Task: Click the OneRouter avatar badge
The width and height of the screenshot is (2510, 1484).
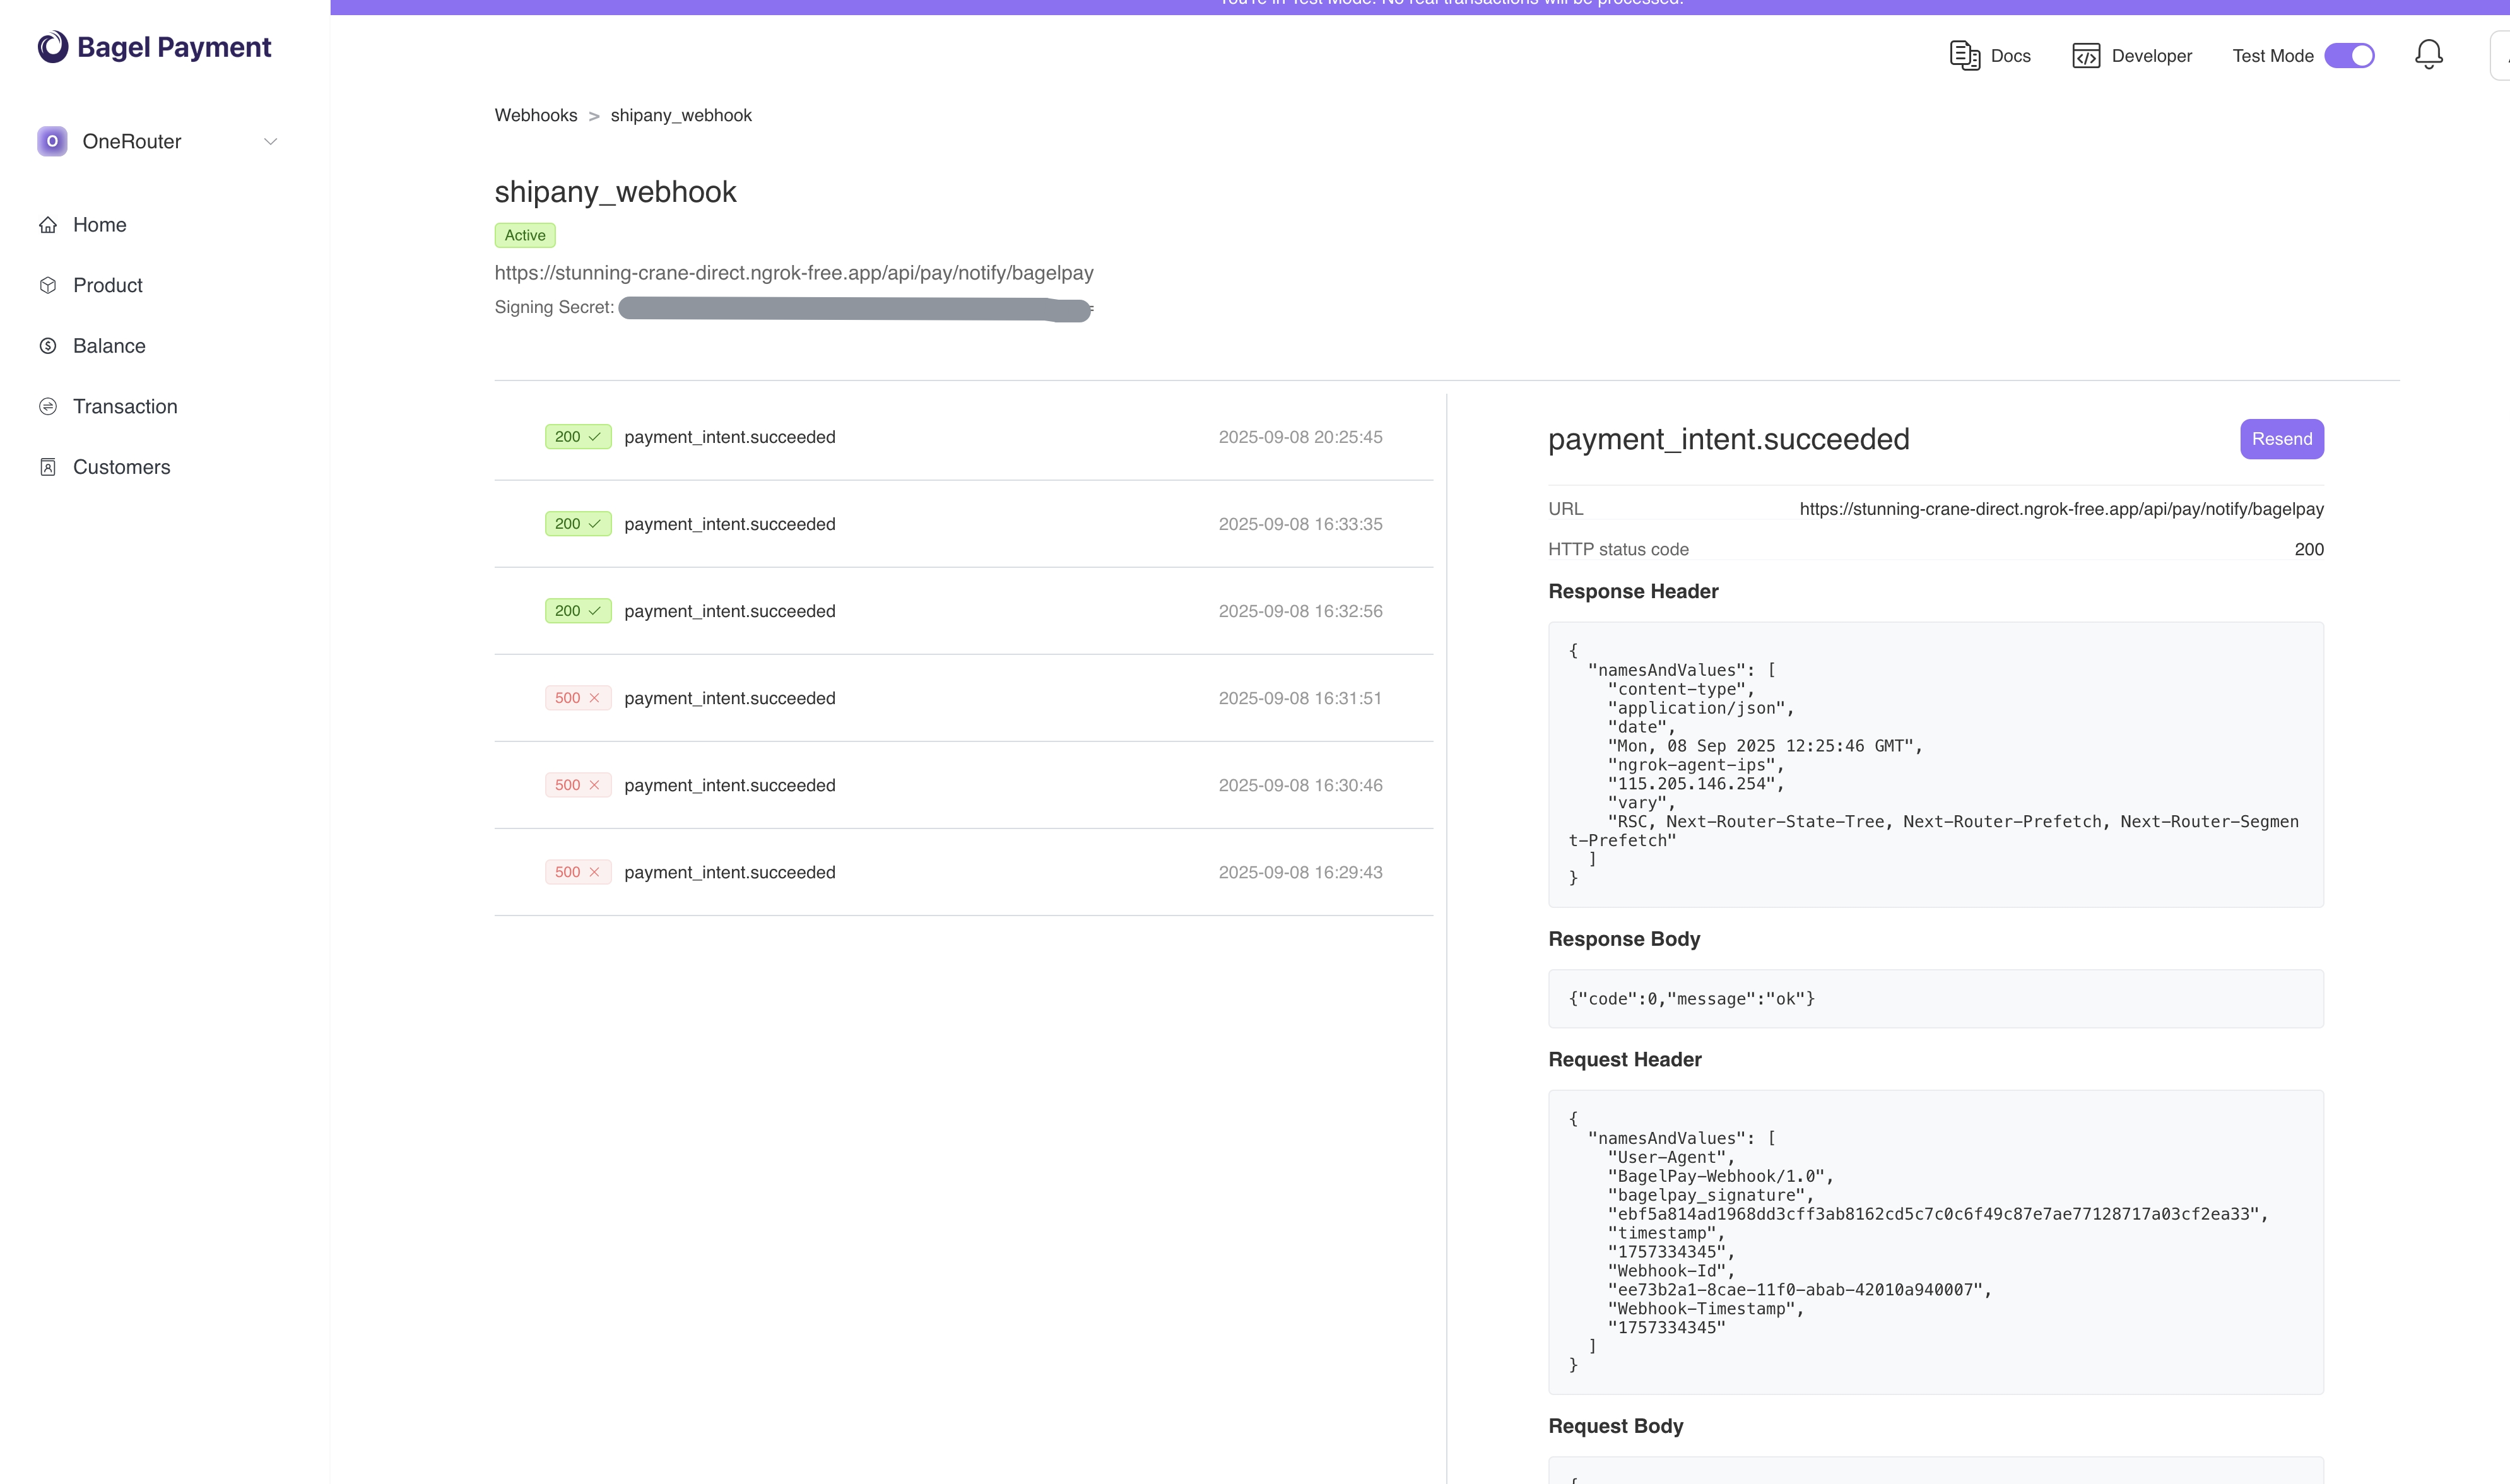Action: (x=52, y=141)
